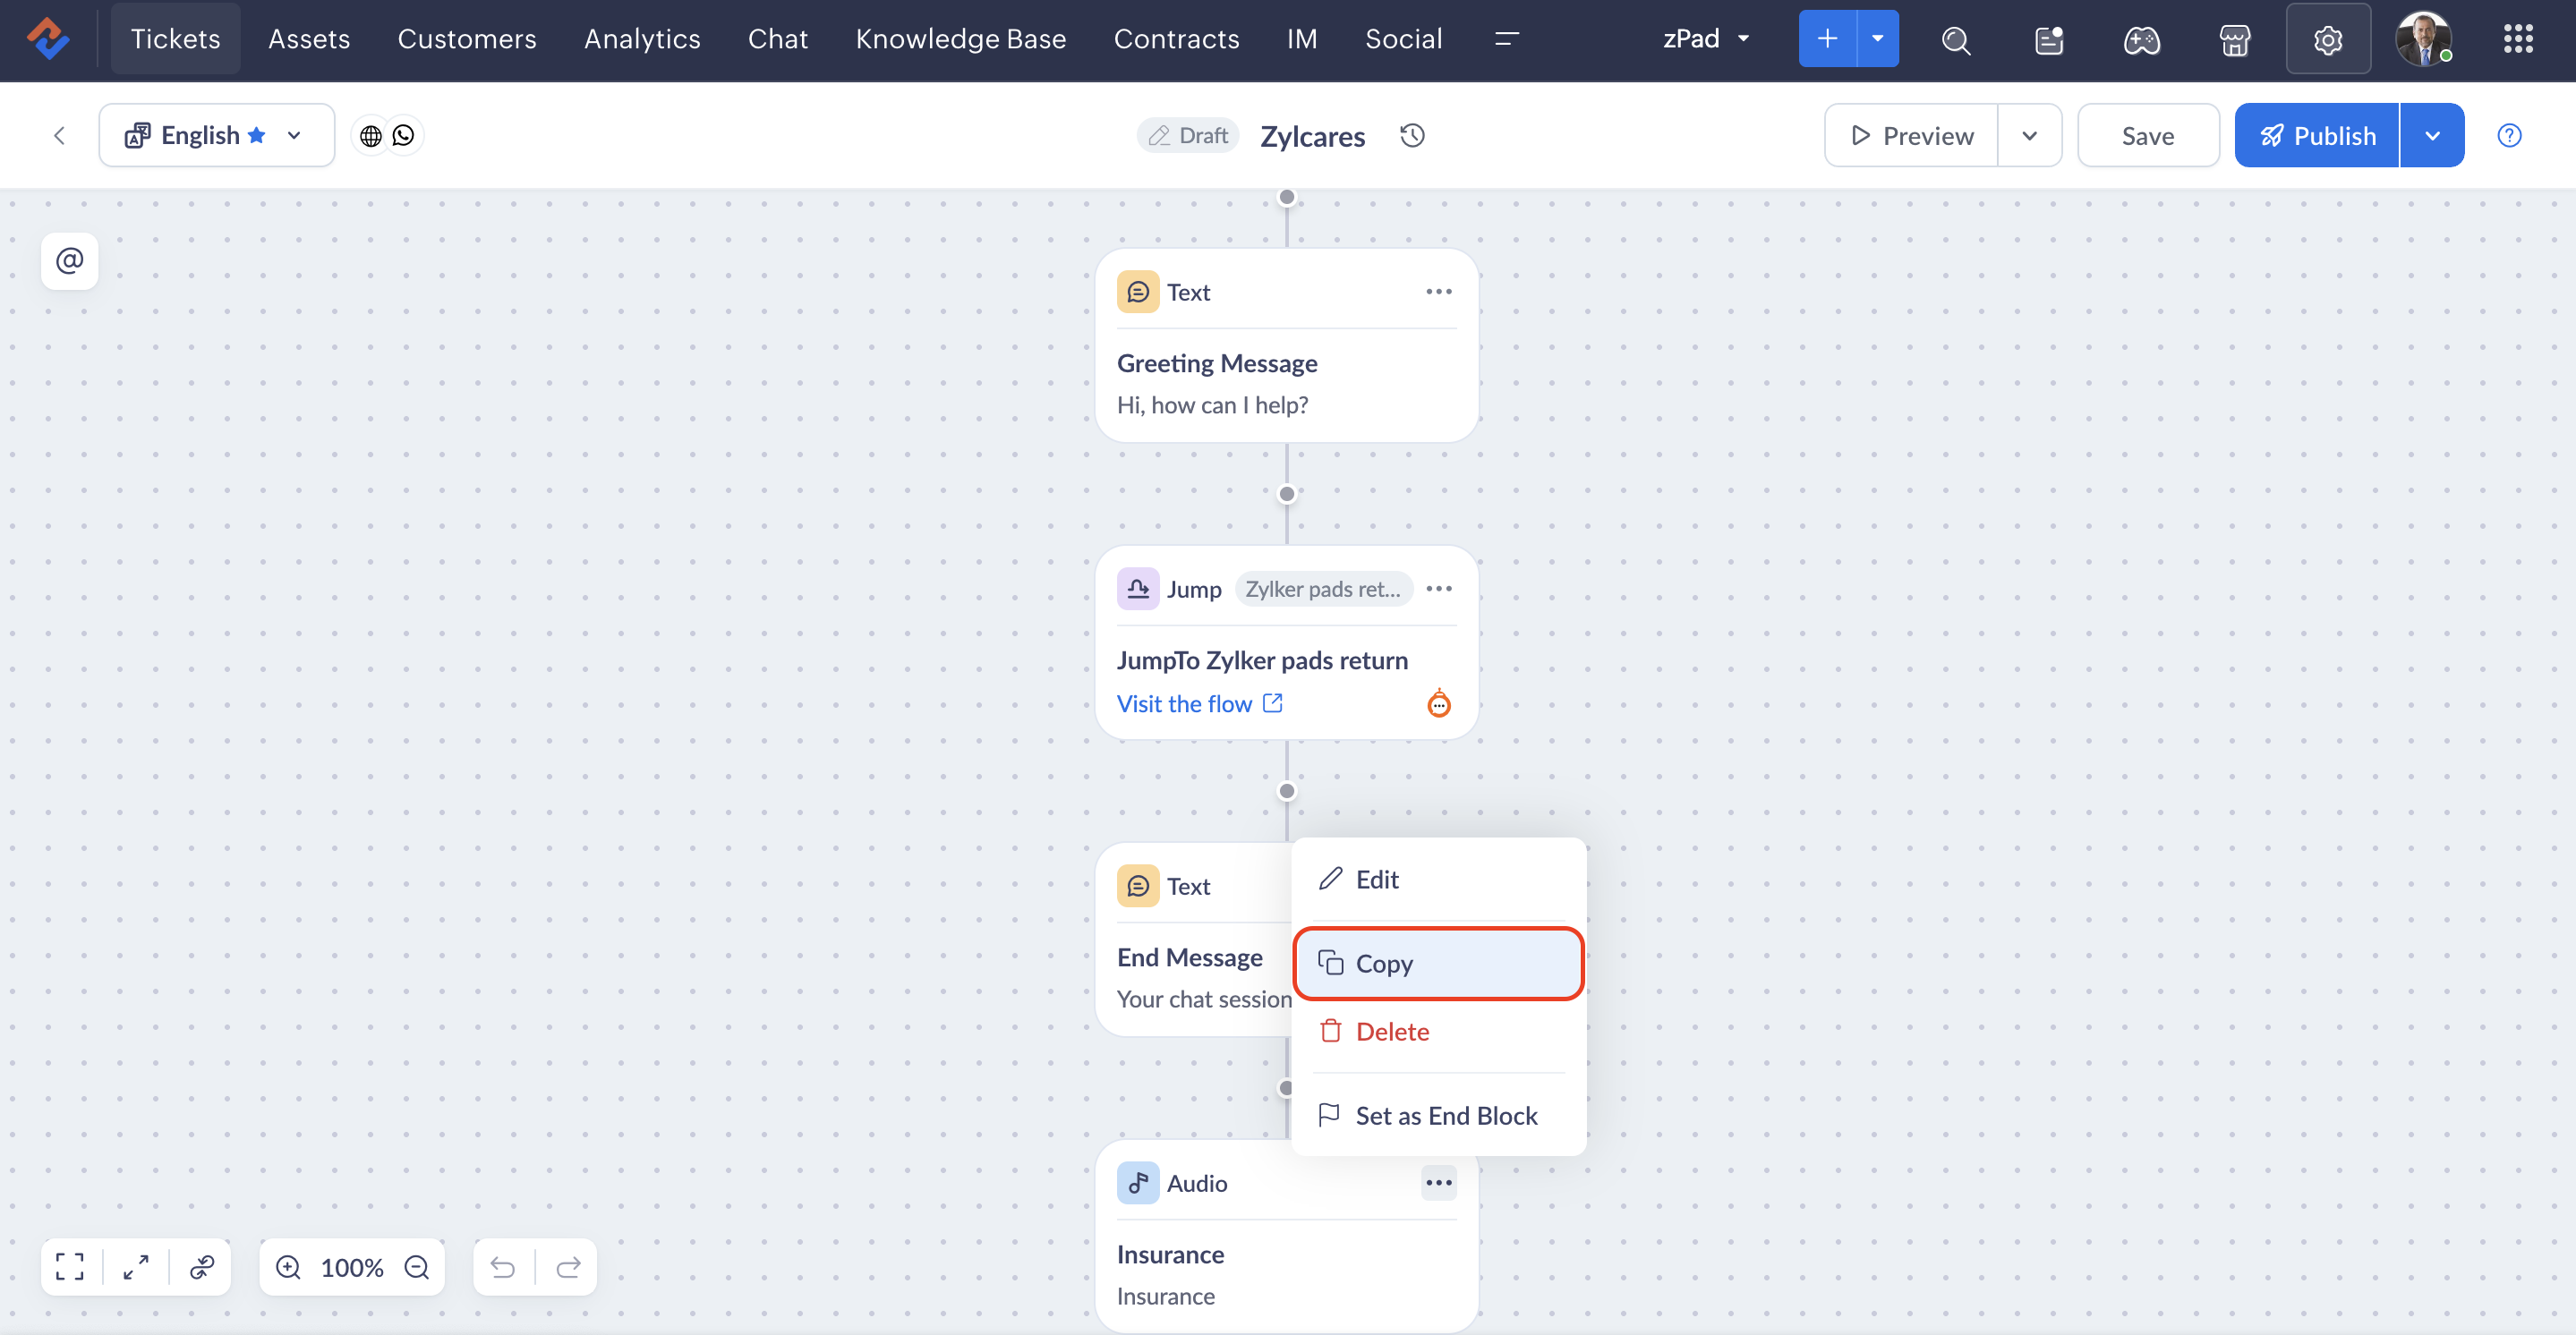Open the settings gear icon
The width and height of the screenshot is (2576, 1335).
tap(2327, 39)
